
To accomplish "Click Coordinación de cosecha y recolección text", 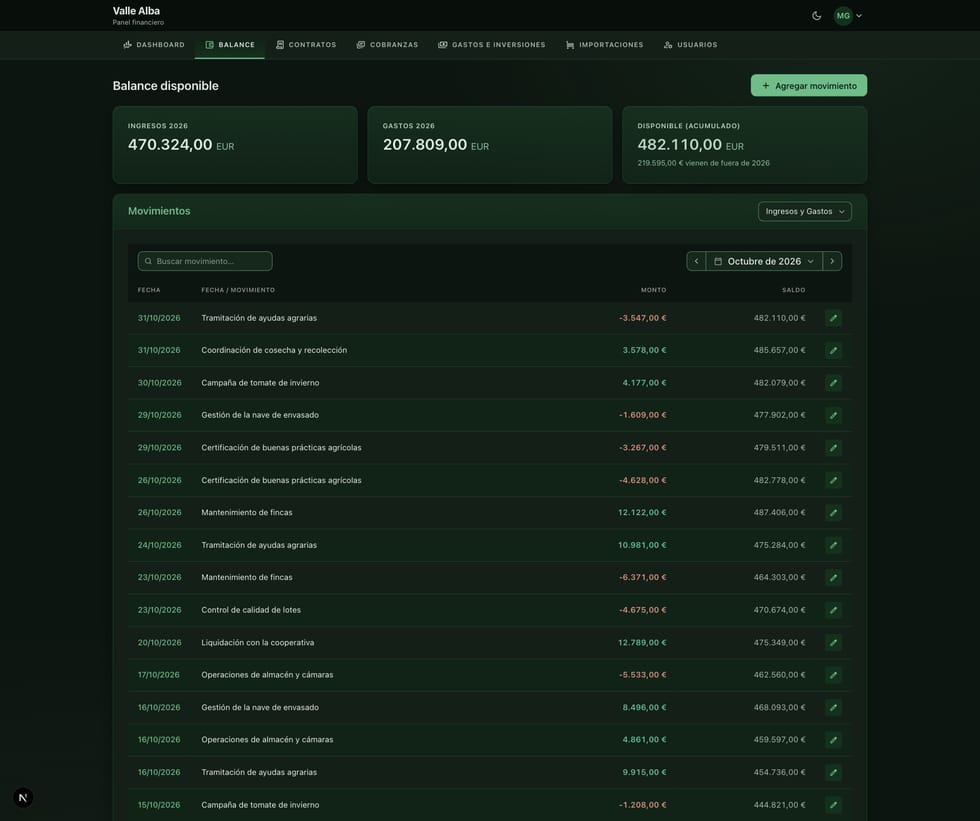I will tap(274, 351).
